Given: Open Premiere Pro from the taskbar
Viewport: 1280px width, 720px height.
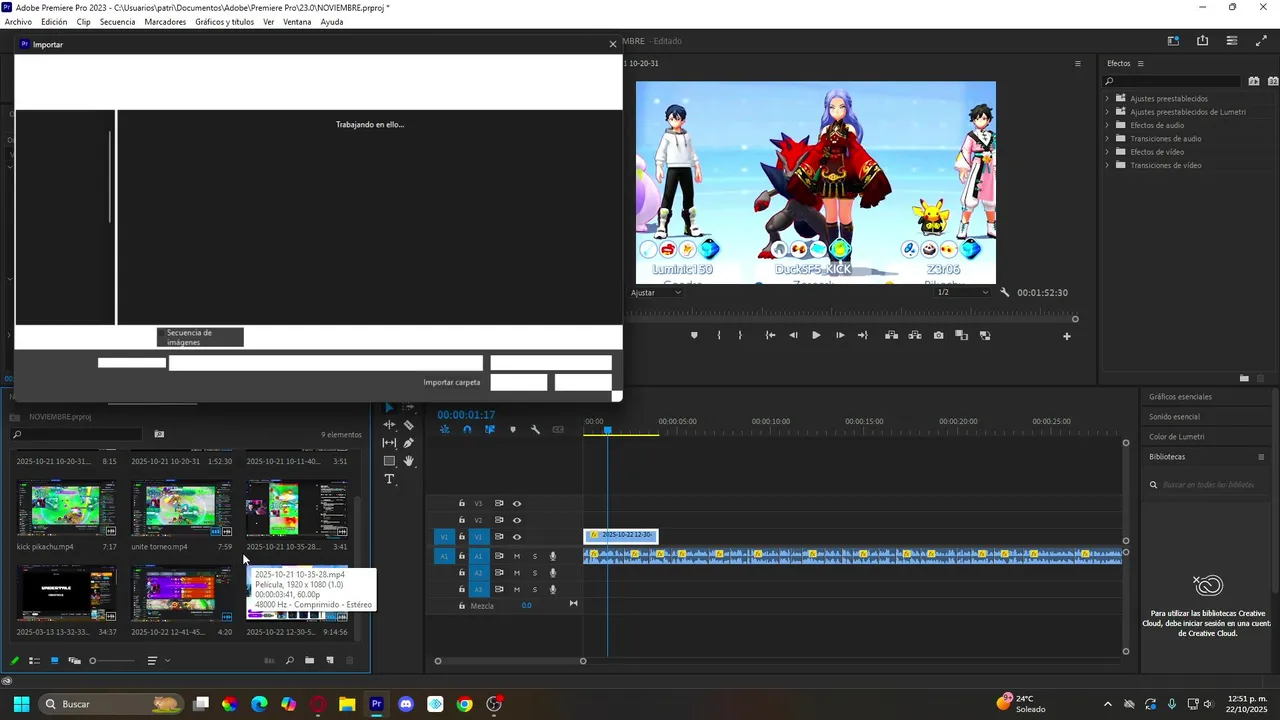Looking at the screenshot, I should tap(376, 704).
